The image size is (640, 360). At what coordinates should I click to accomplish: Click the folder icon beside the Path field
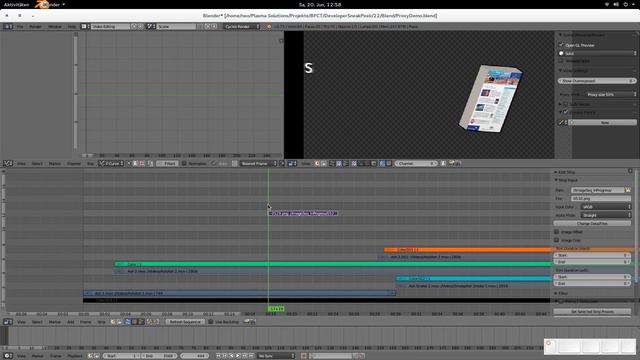click(x=628, y=190)
